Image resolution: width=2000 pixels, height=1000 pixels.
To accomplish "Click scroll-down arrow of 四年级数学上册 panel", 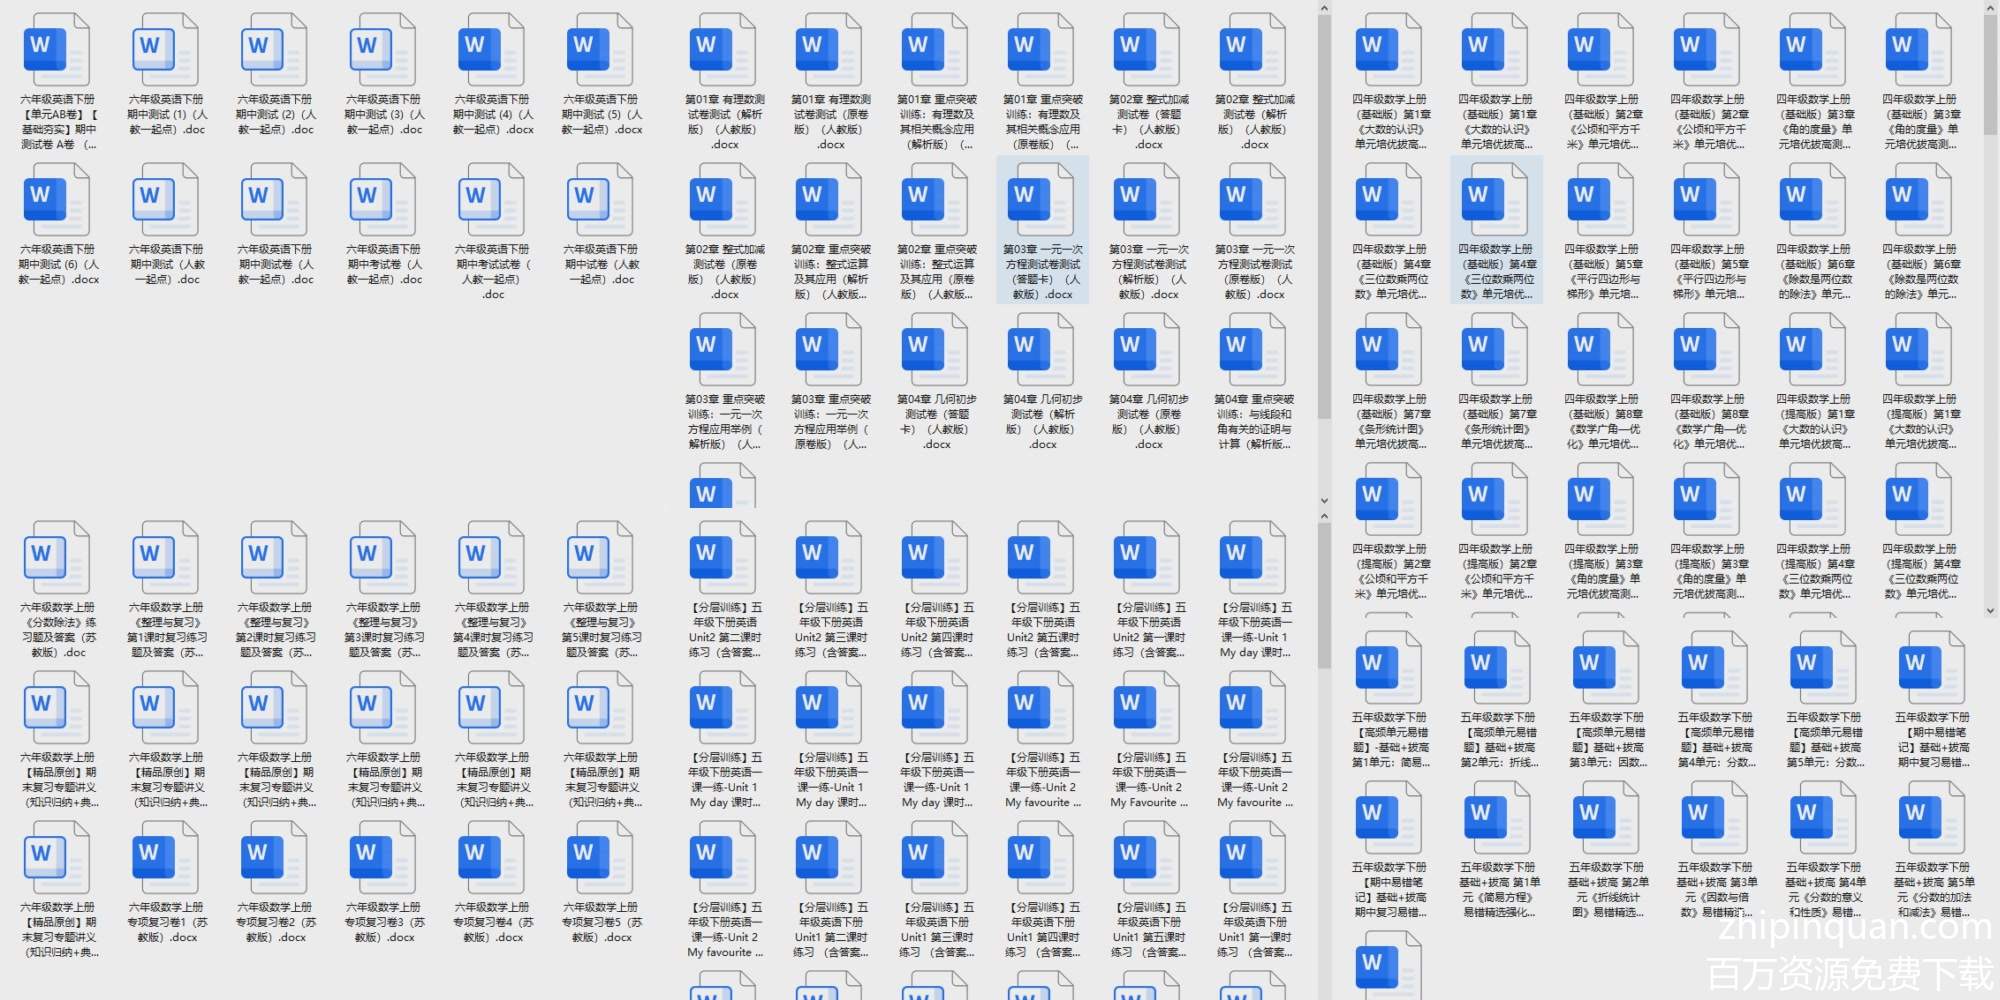I will (1990, 609).
